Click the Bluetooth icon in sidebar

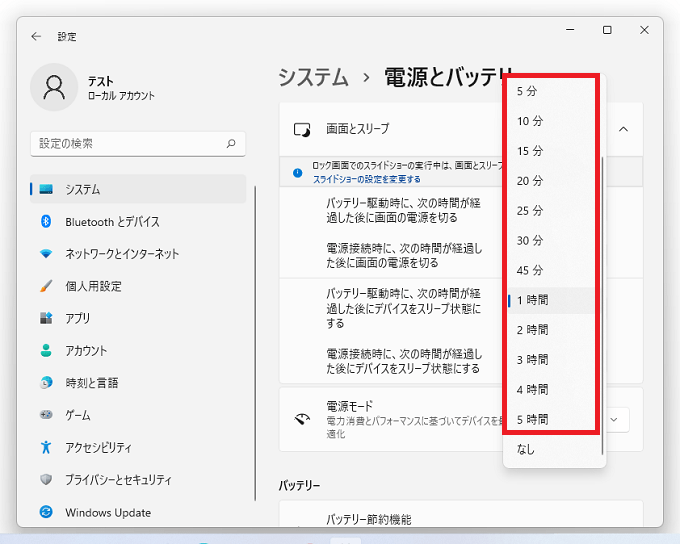46,221
